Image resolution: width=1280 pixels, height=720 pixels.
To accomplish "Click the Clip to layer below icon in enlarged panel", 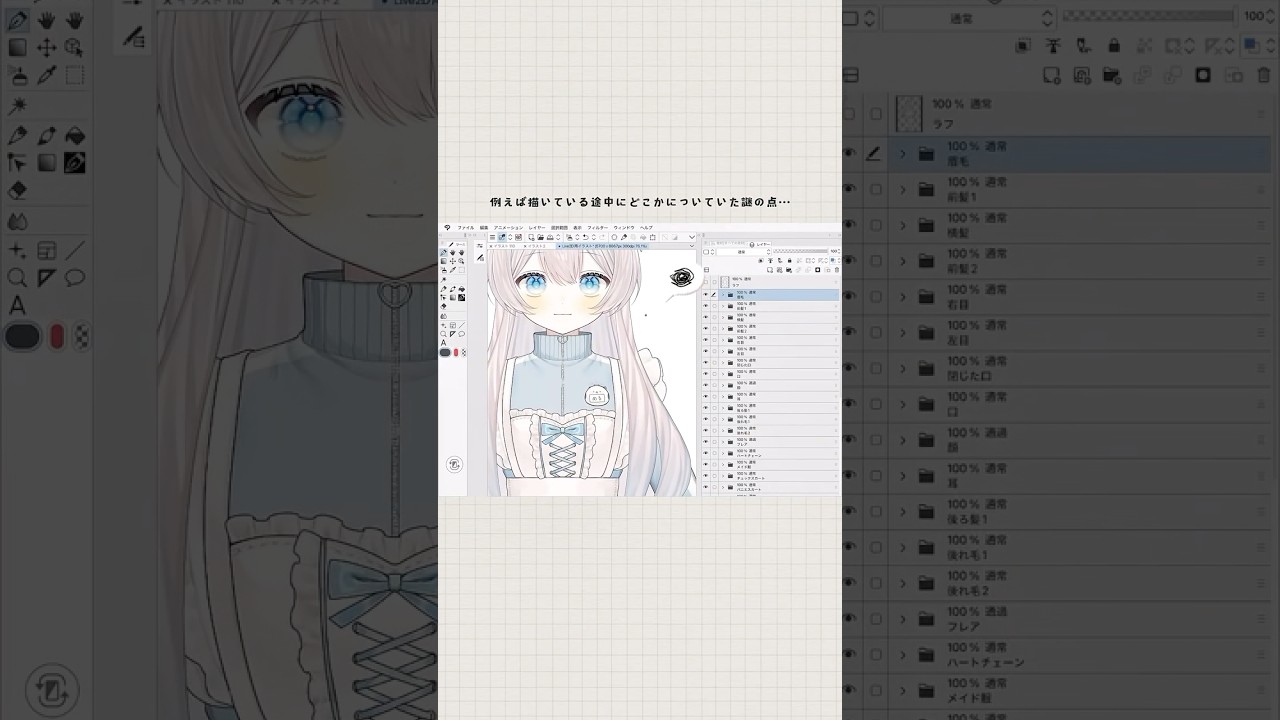I will (1023, 46).
